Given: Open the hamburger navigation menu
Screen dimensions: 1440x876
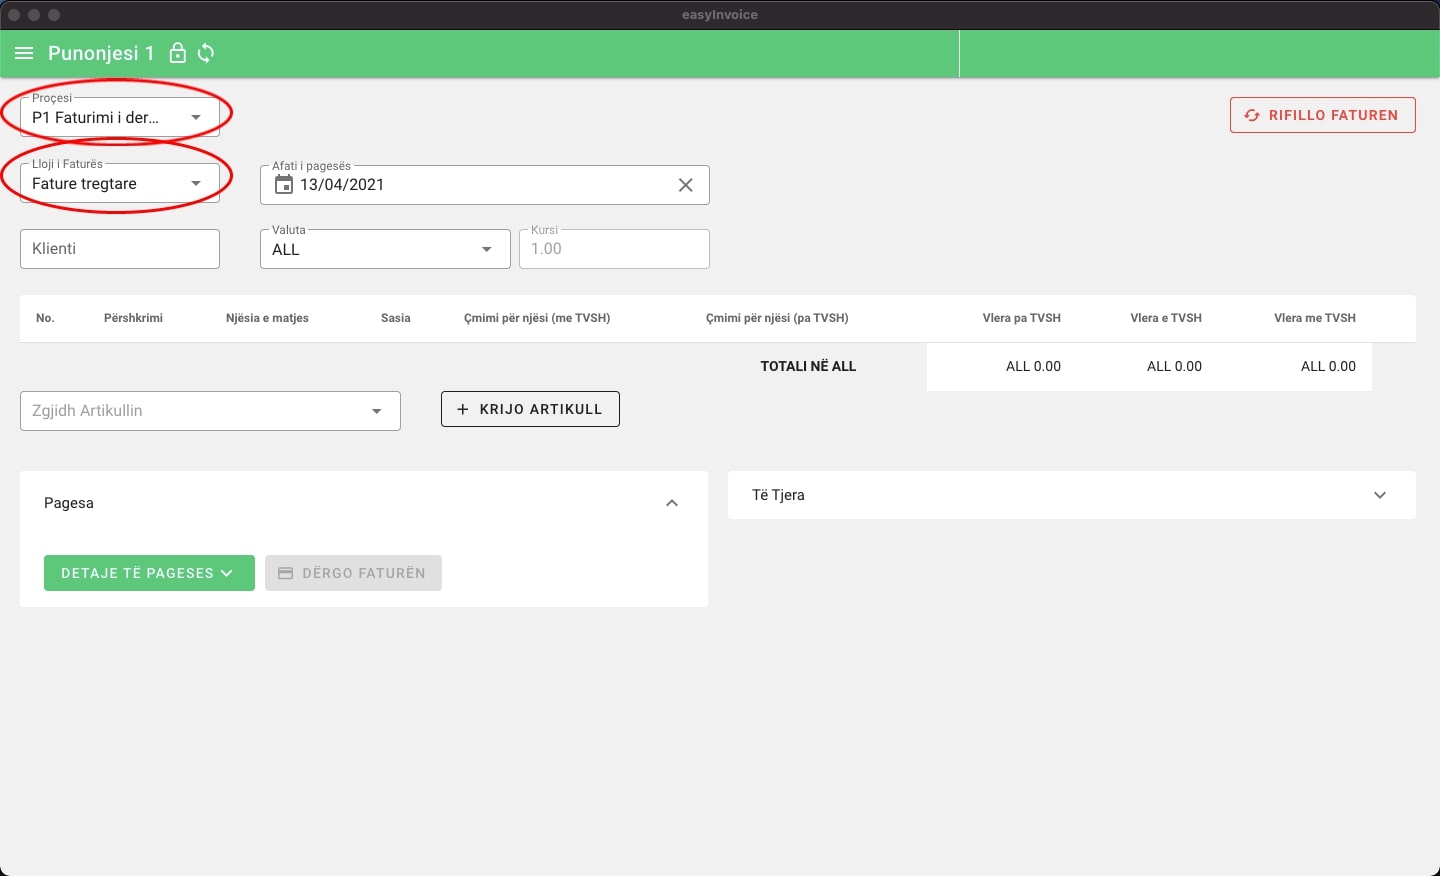Looking at the screenshot, I should pyautogui.click(x=24, y=53).
